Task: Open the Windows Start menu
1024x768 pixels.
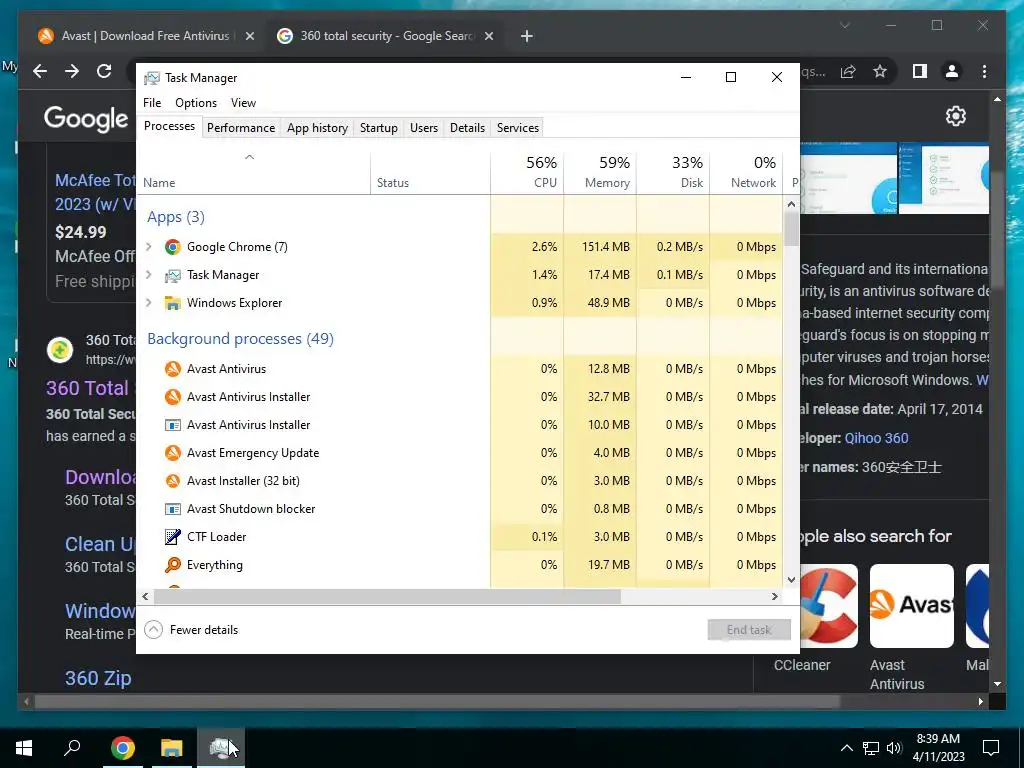Action: tap(24, 748)
